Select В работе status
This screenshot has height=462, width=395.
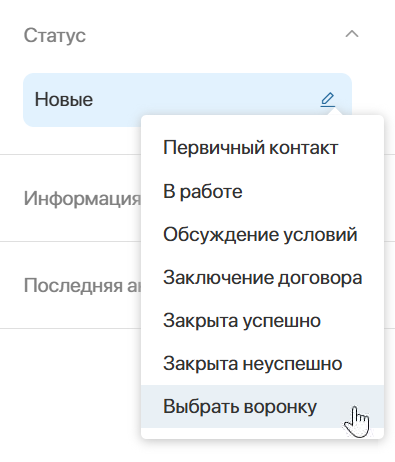pos(262,191)
